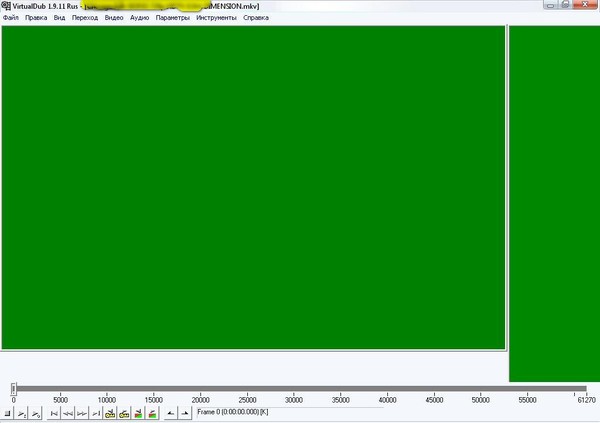
Task: Click the Frame 0 position text field
Action: [x=290, y=412]
